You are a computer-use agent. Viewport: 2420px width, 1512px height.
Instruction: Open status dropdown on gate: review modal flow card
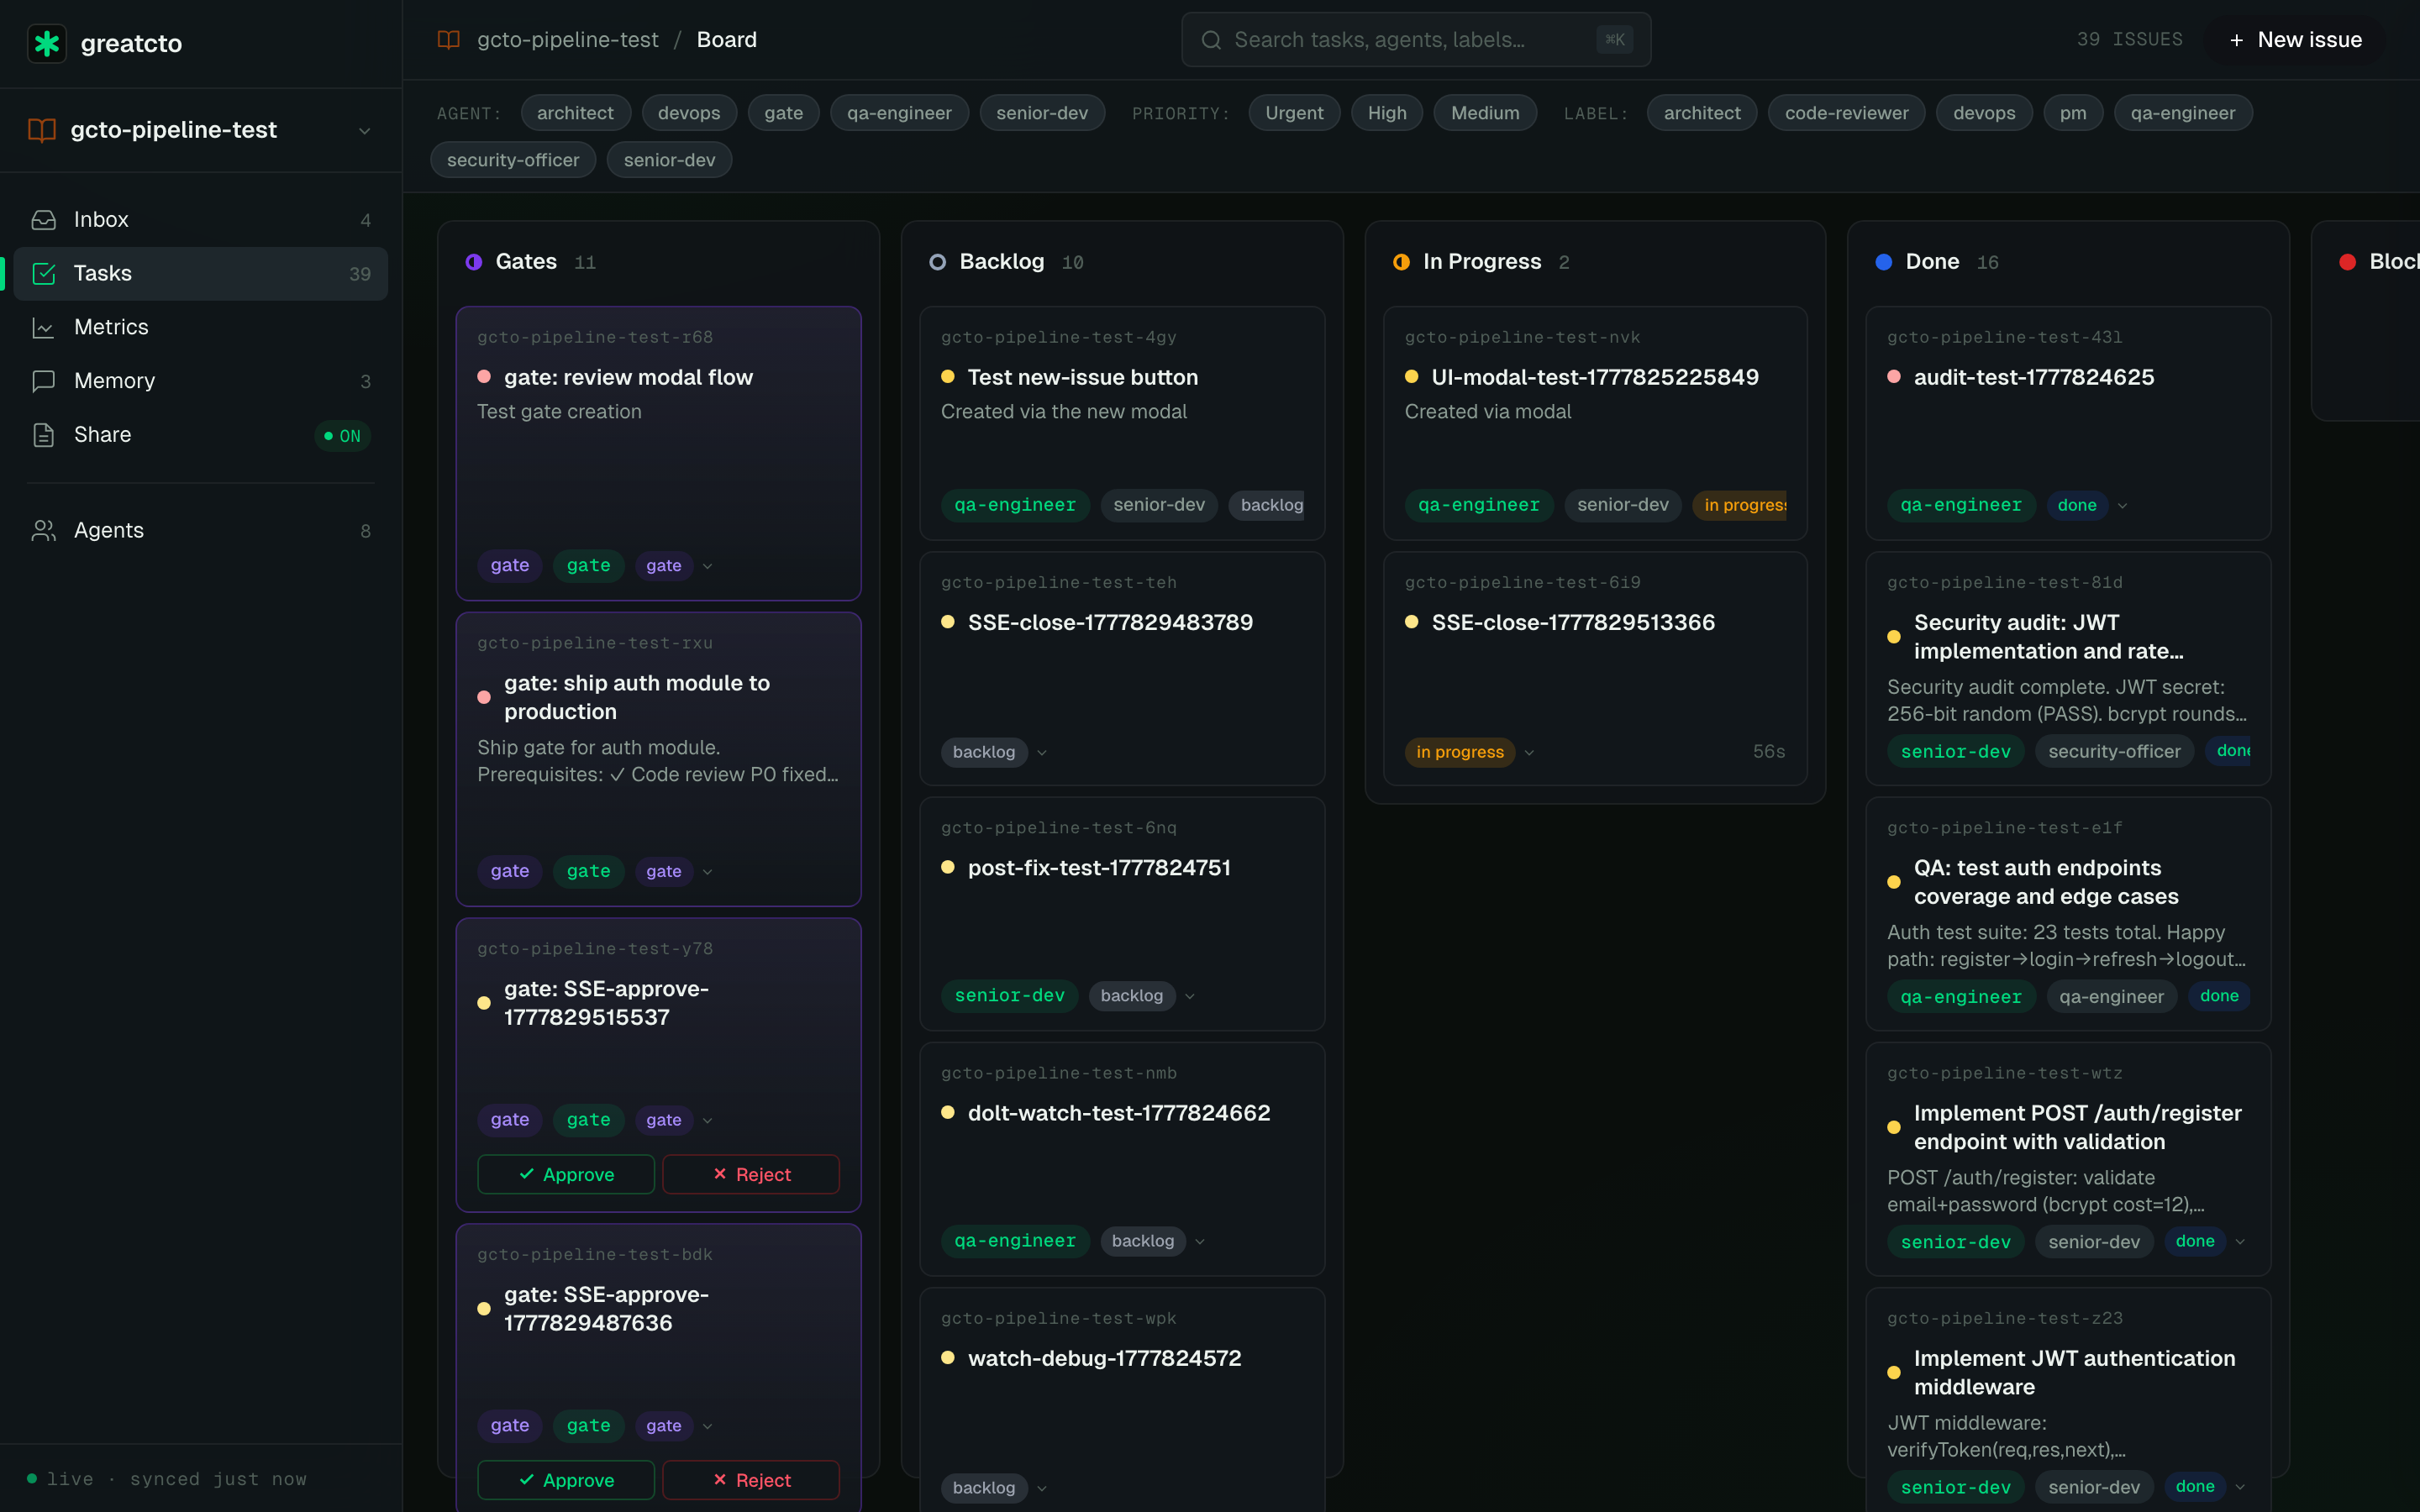[707, 566]
